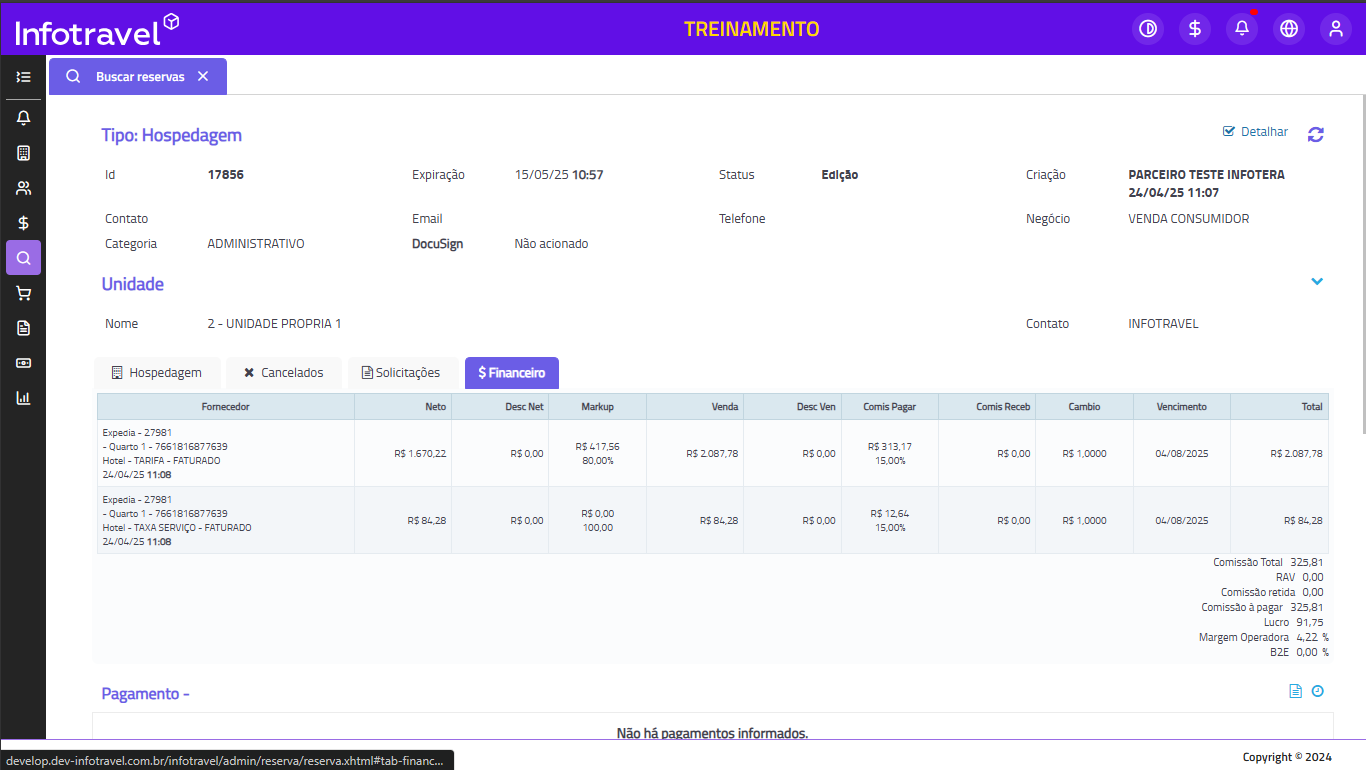The height and width of the screenshot is (770, 1366).
Task: Click the bar chart reports icon in sidebar
Action: 23,397
